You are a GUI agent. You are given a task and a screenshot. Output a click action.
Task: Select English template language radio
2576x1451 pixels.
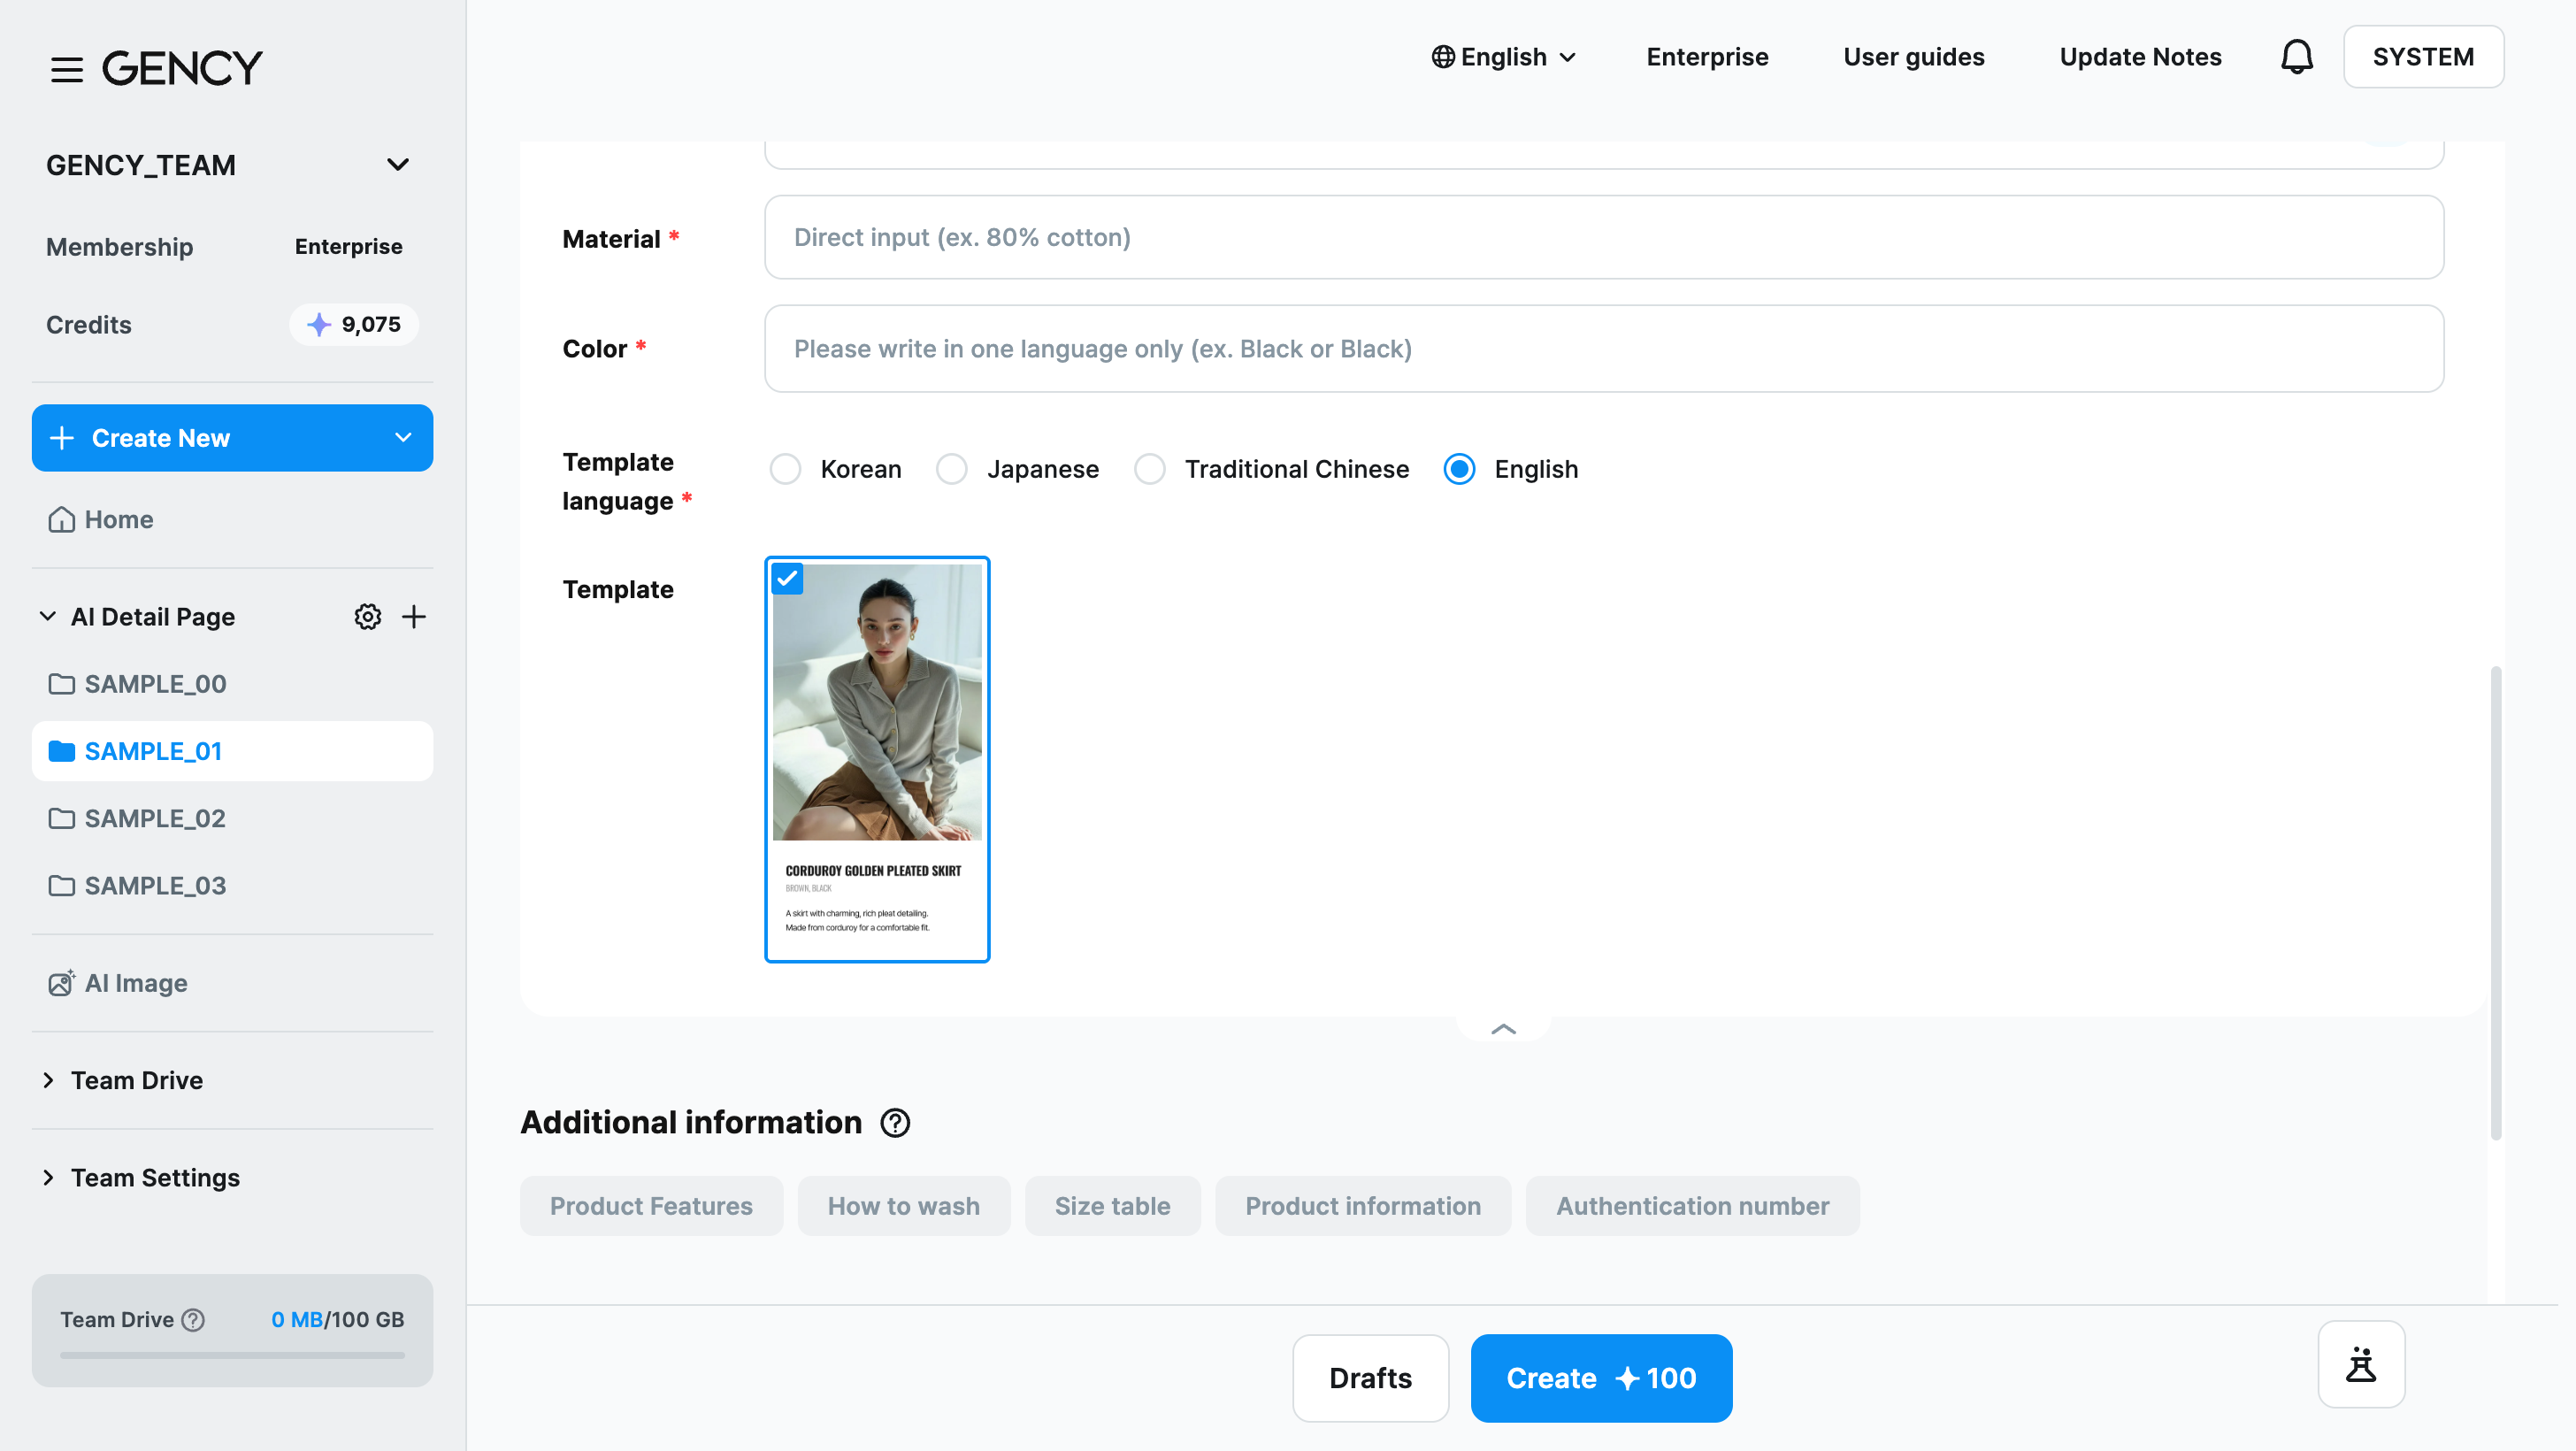1459,469
